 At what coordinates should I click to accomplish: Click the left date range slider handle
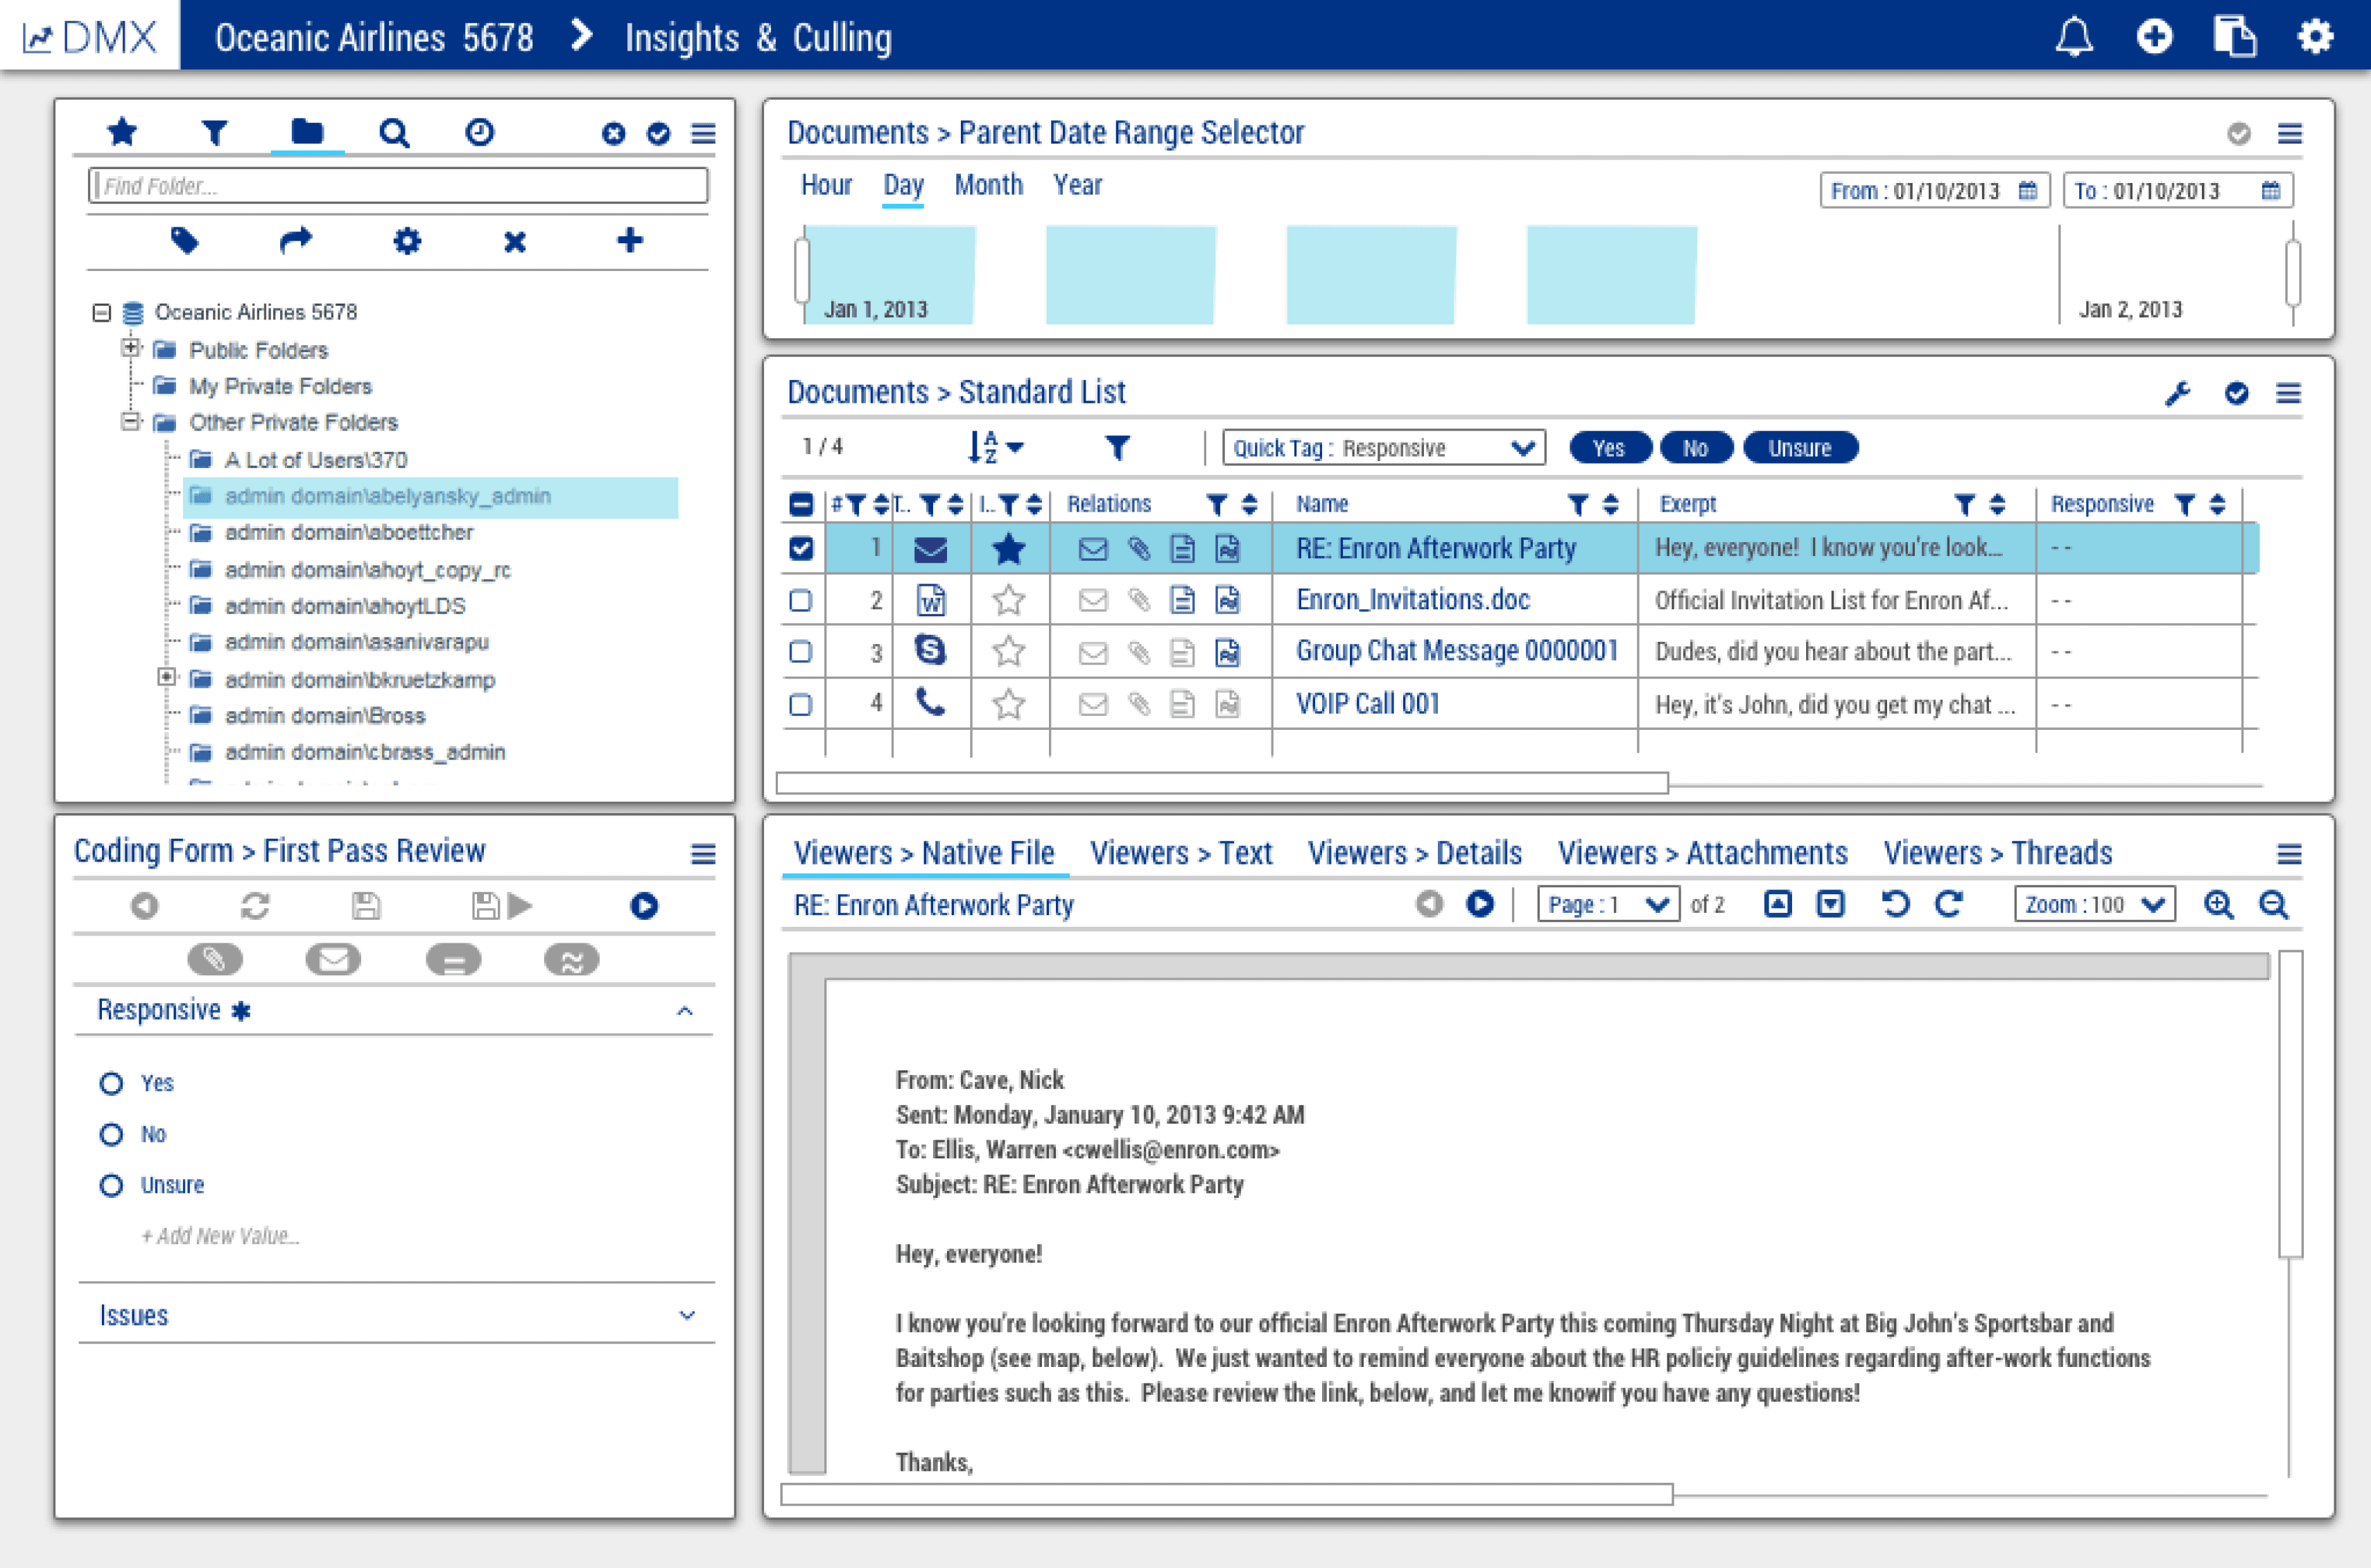tap(801, 270)
